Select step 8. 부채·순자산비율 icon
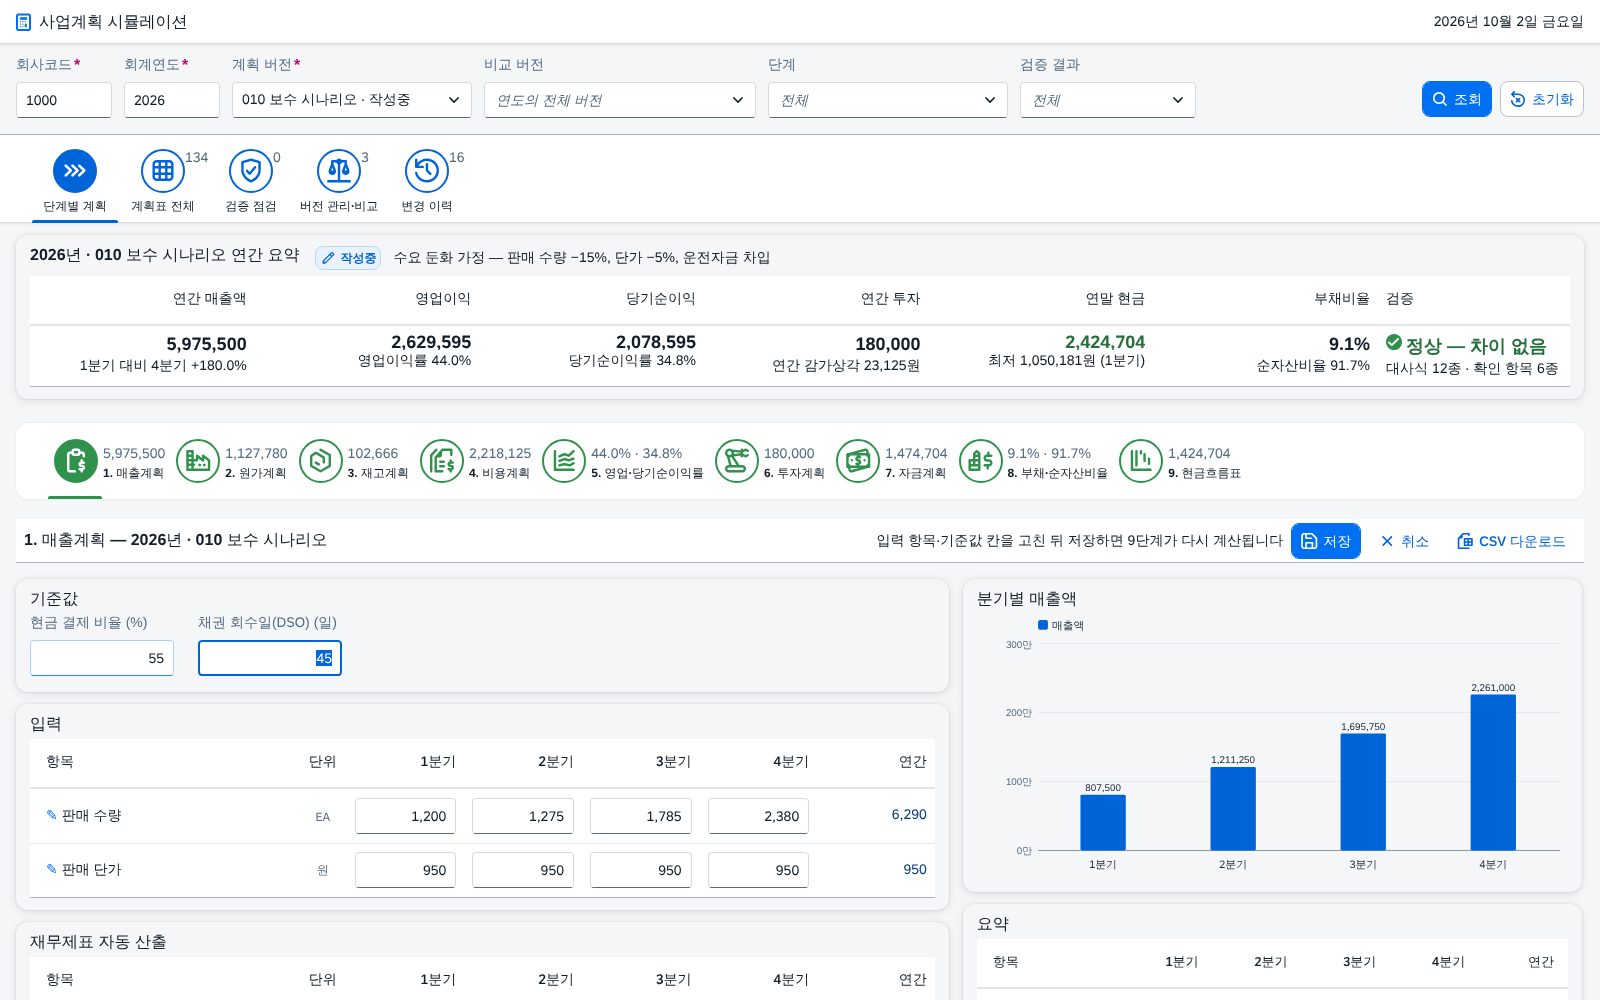Screen dimensions: 1600x1000 pos(981,461)
